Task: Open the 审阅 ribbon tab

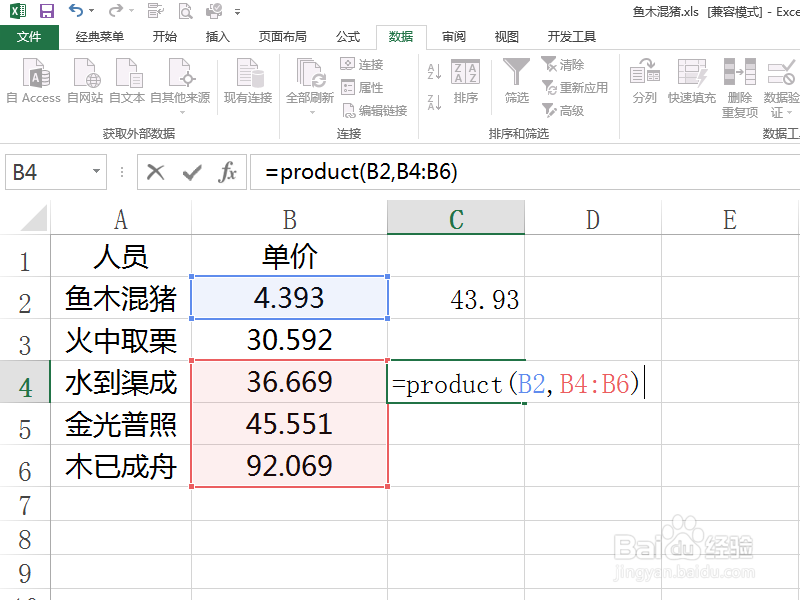Action: 453,36
